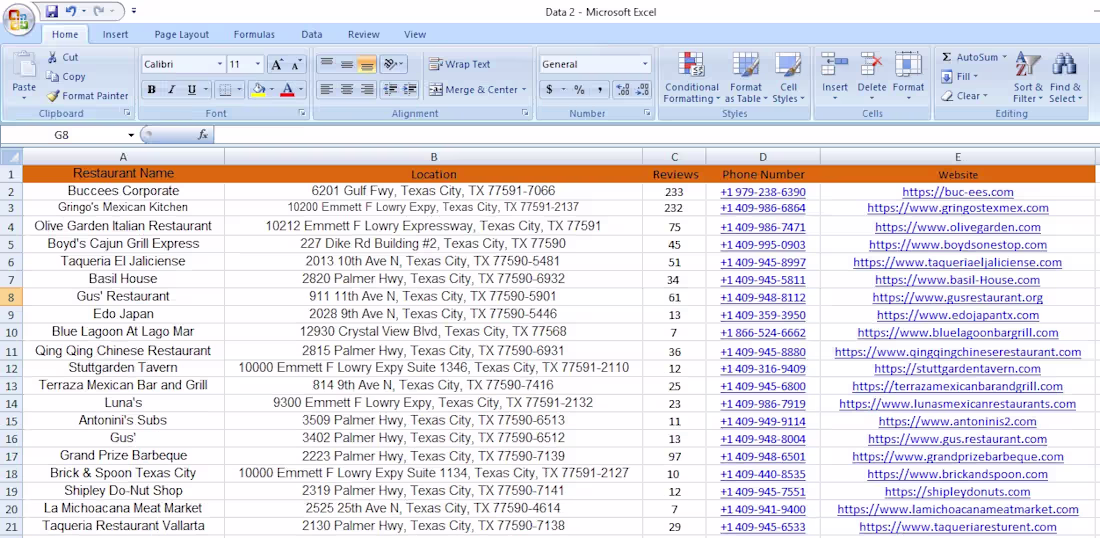Open the text Orientation options
This screenshot has height=538, width=1100.
coord(394,64)
